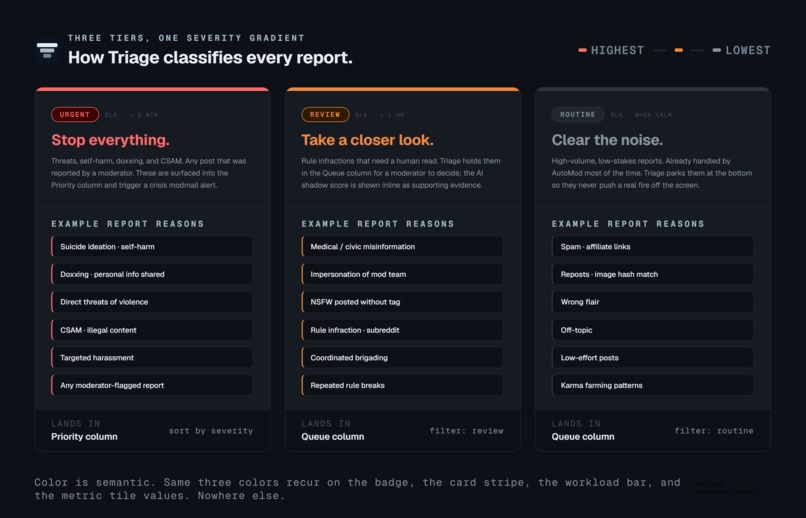This screenshot has width=806, height=518.
Task: Click 'Targeted harassment' row
Action: point(152,358)
